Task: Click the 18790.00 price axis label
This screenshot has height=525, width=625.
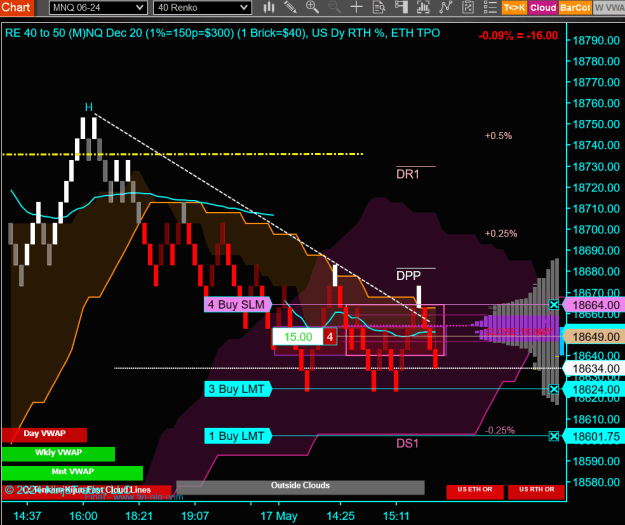Action: tap(596, 40)
